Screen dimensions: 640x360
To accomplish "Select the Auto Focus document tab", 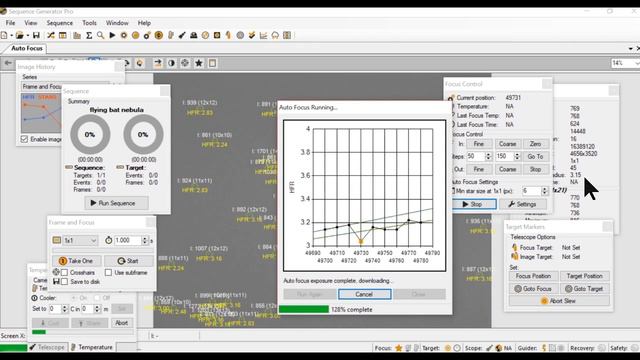I will pos(27,48).
